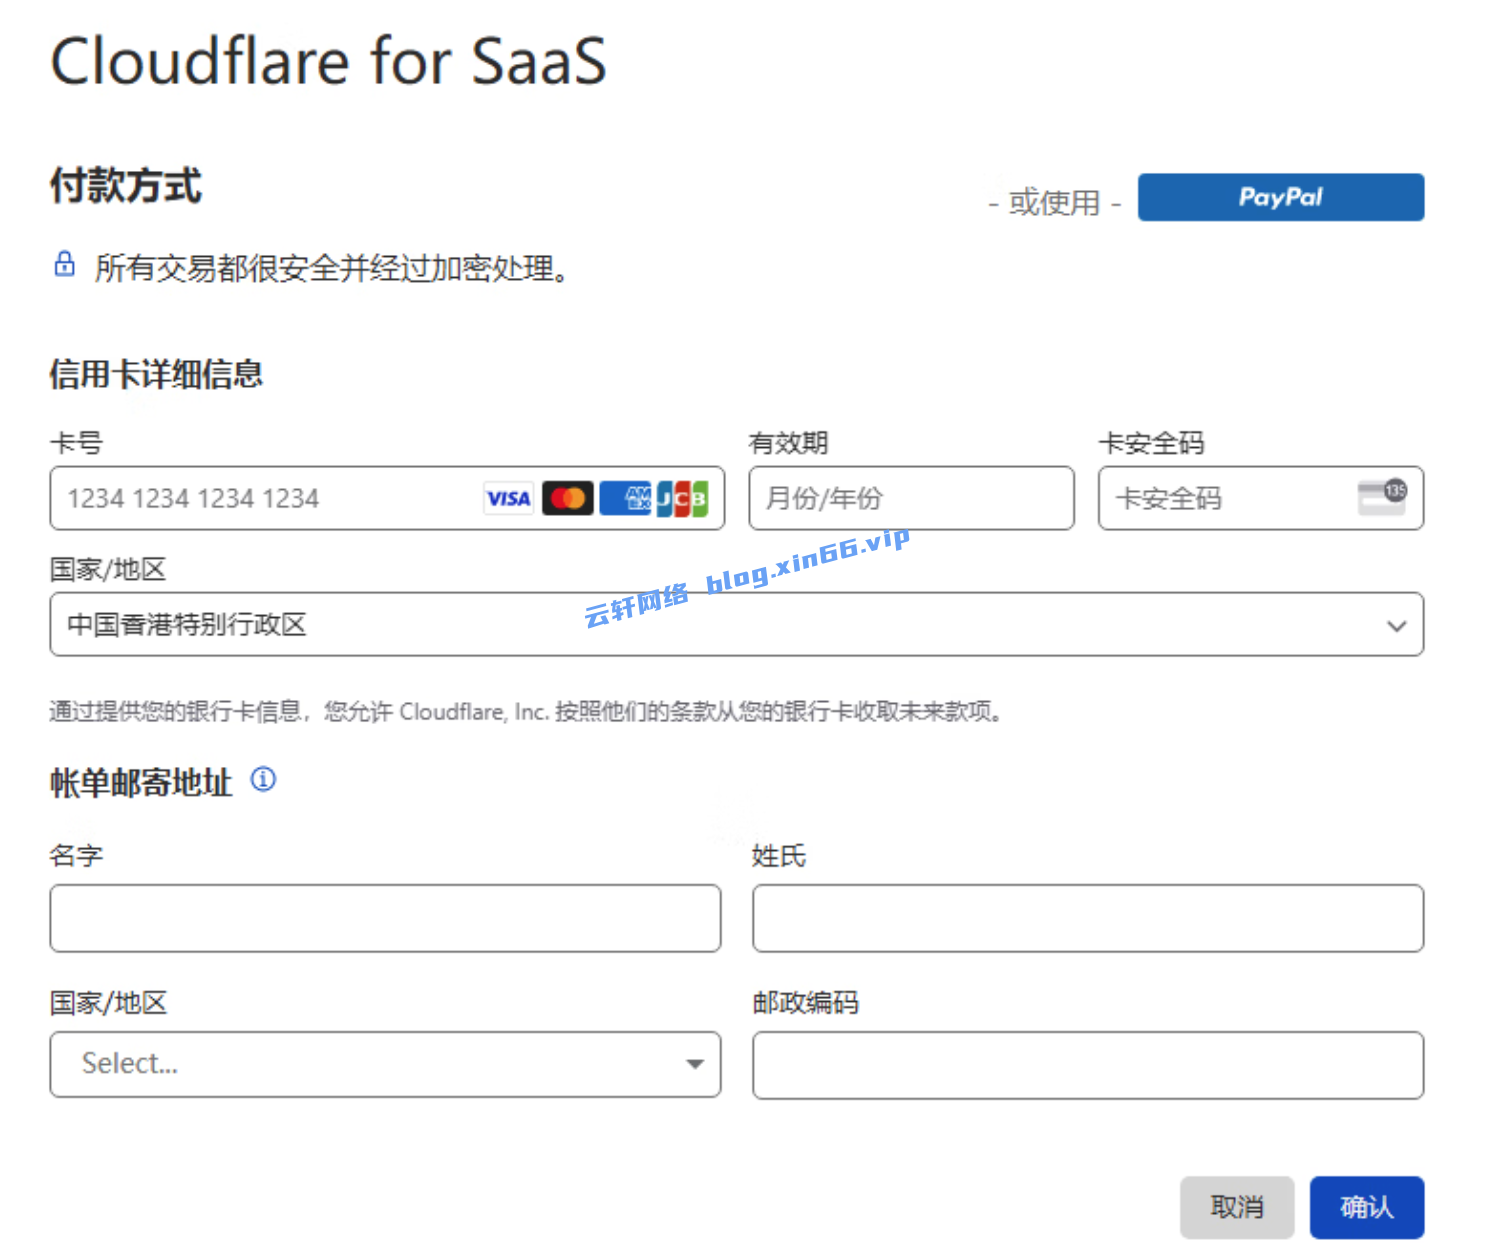Click the Cloudflare for SaaS title
1512x1258 pixels.
[329, 60]
